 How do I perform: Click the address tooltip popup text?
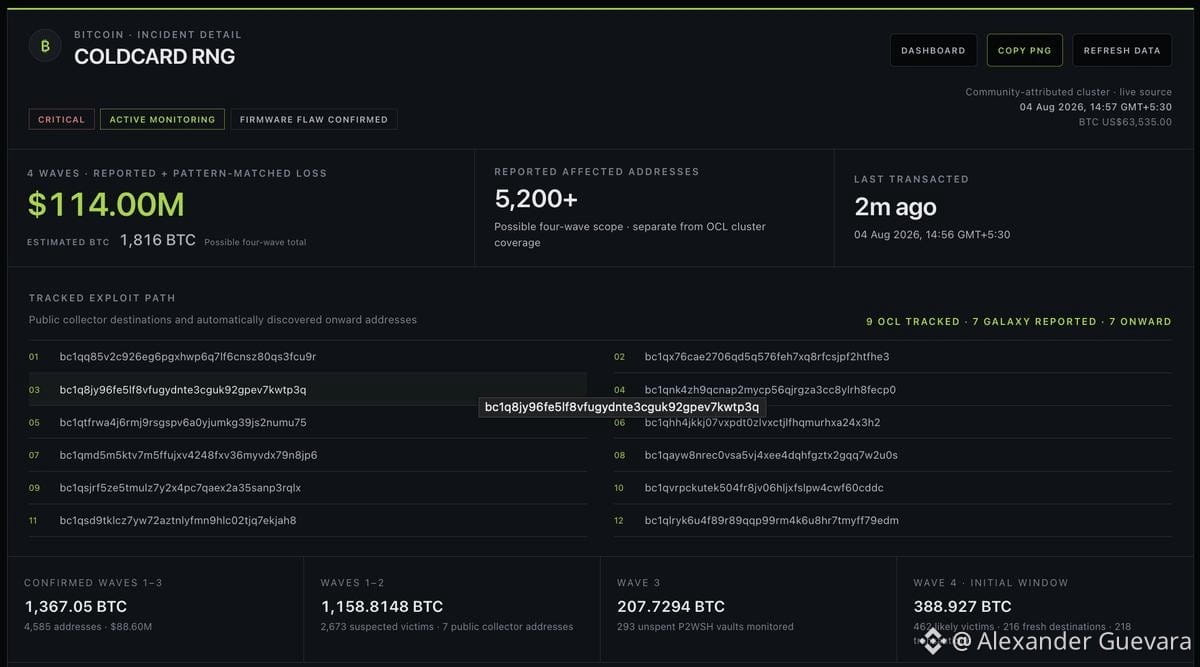[x=622, y=407]
